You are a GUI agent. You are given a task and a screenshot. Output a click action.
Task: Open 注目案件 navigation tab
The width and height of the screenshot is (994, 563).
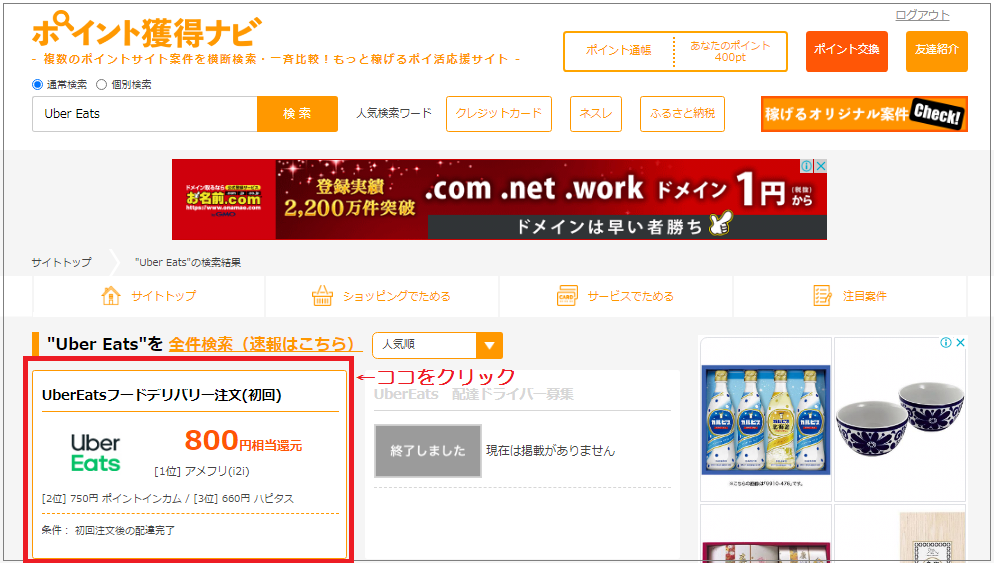coord(850,295)
